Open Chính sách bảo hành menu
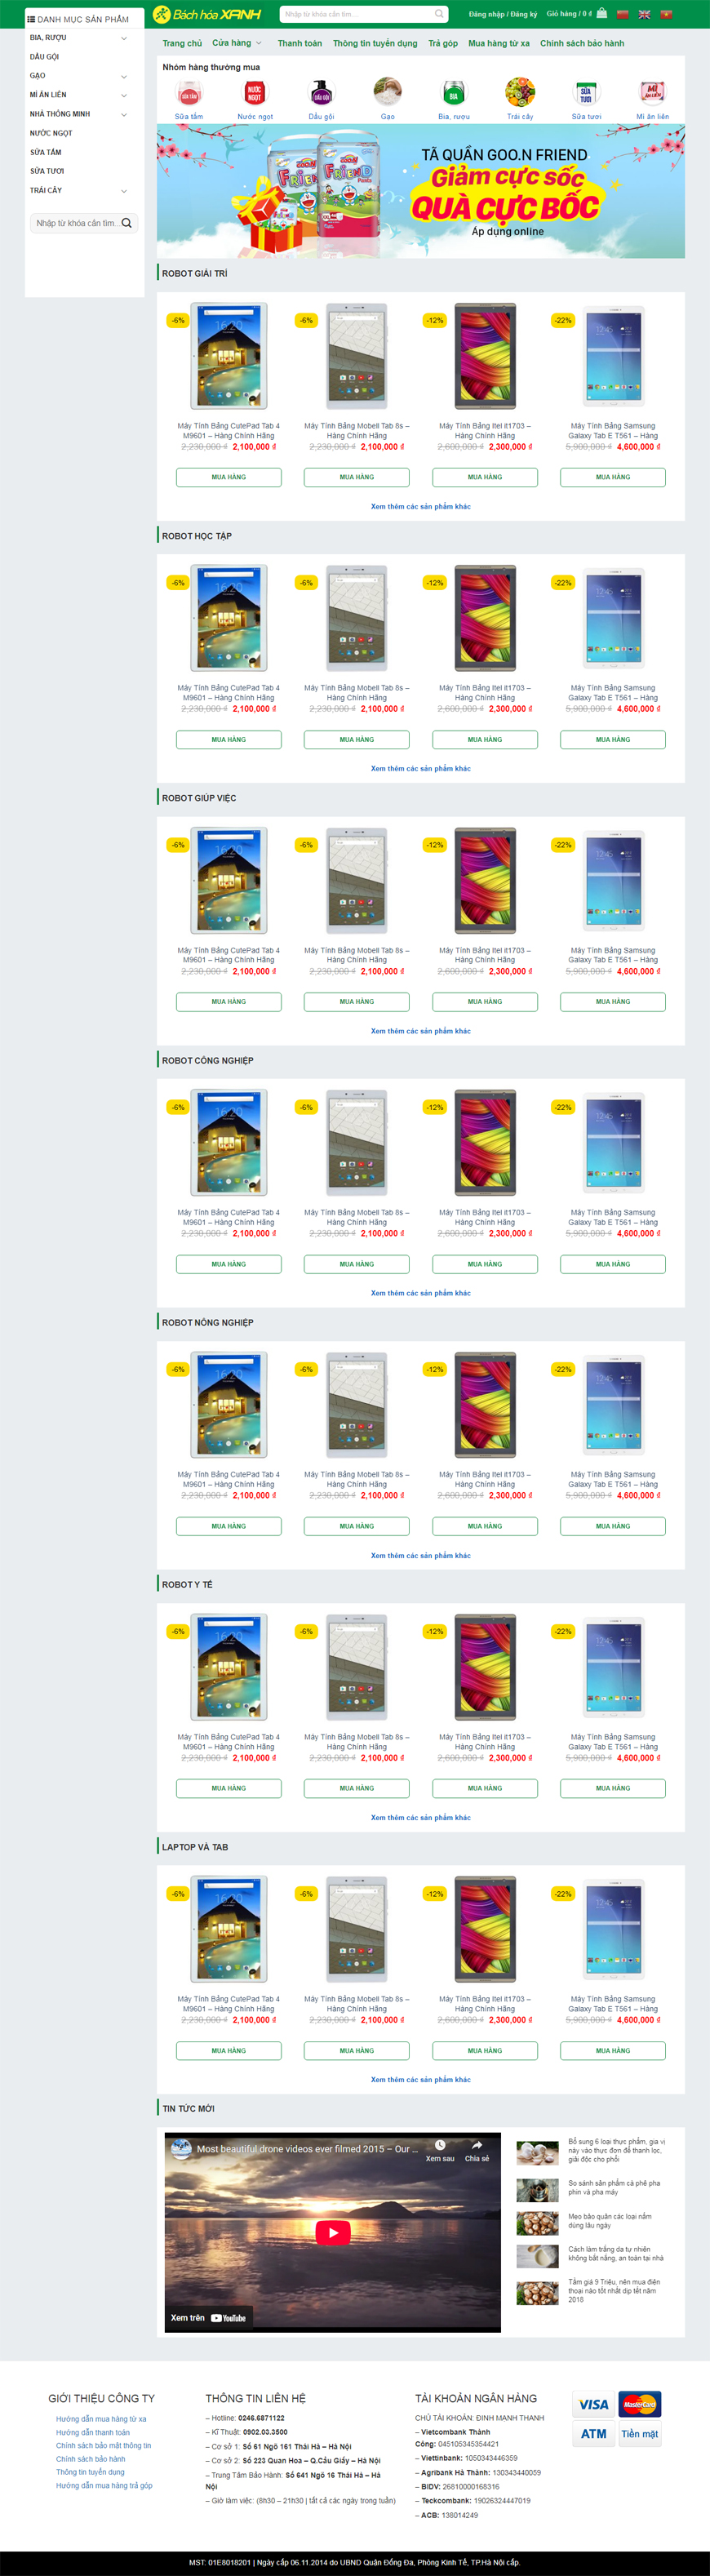The width and height of the screenshot is (710, 2576). (x=582, y=43)
